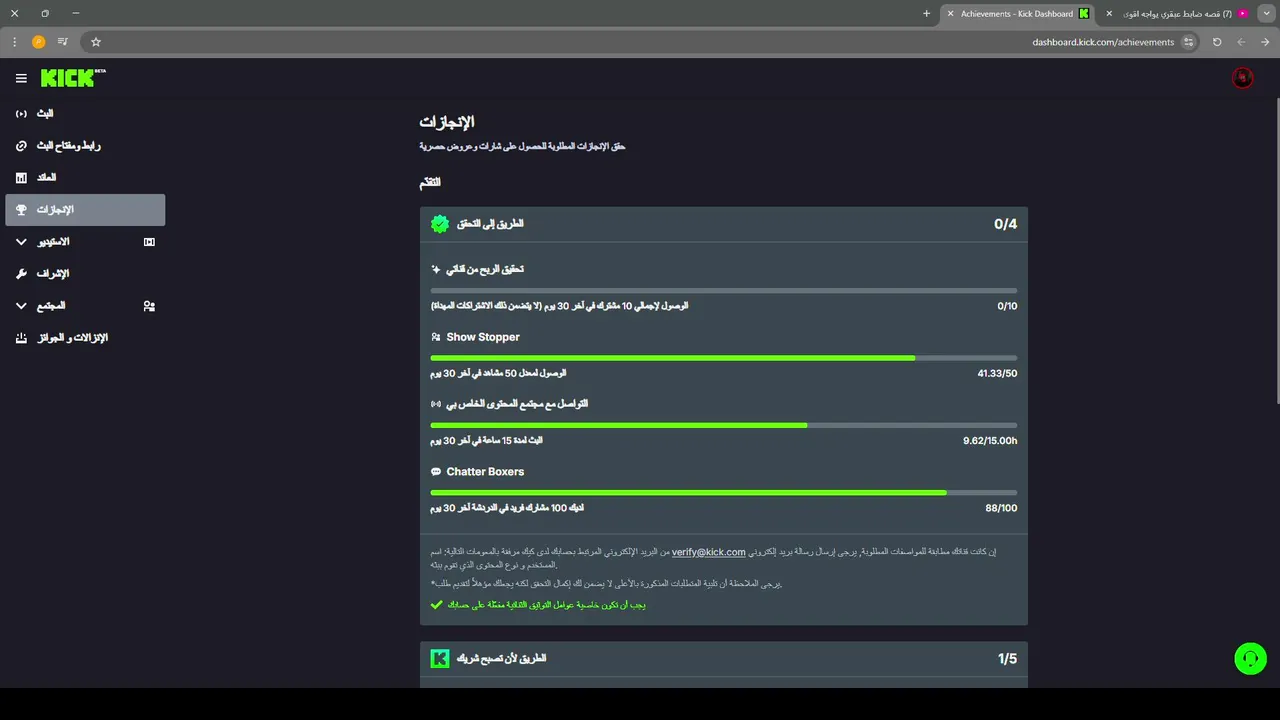This screenshot has width=1280, height=720.
Task: Click the 9.62/15.00h progress value
Action: pos(990,441)
